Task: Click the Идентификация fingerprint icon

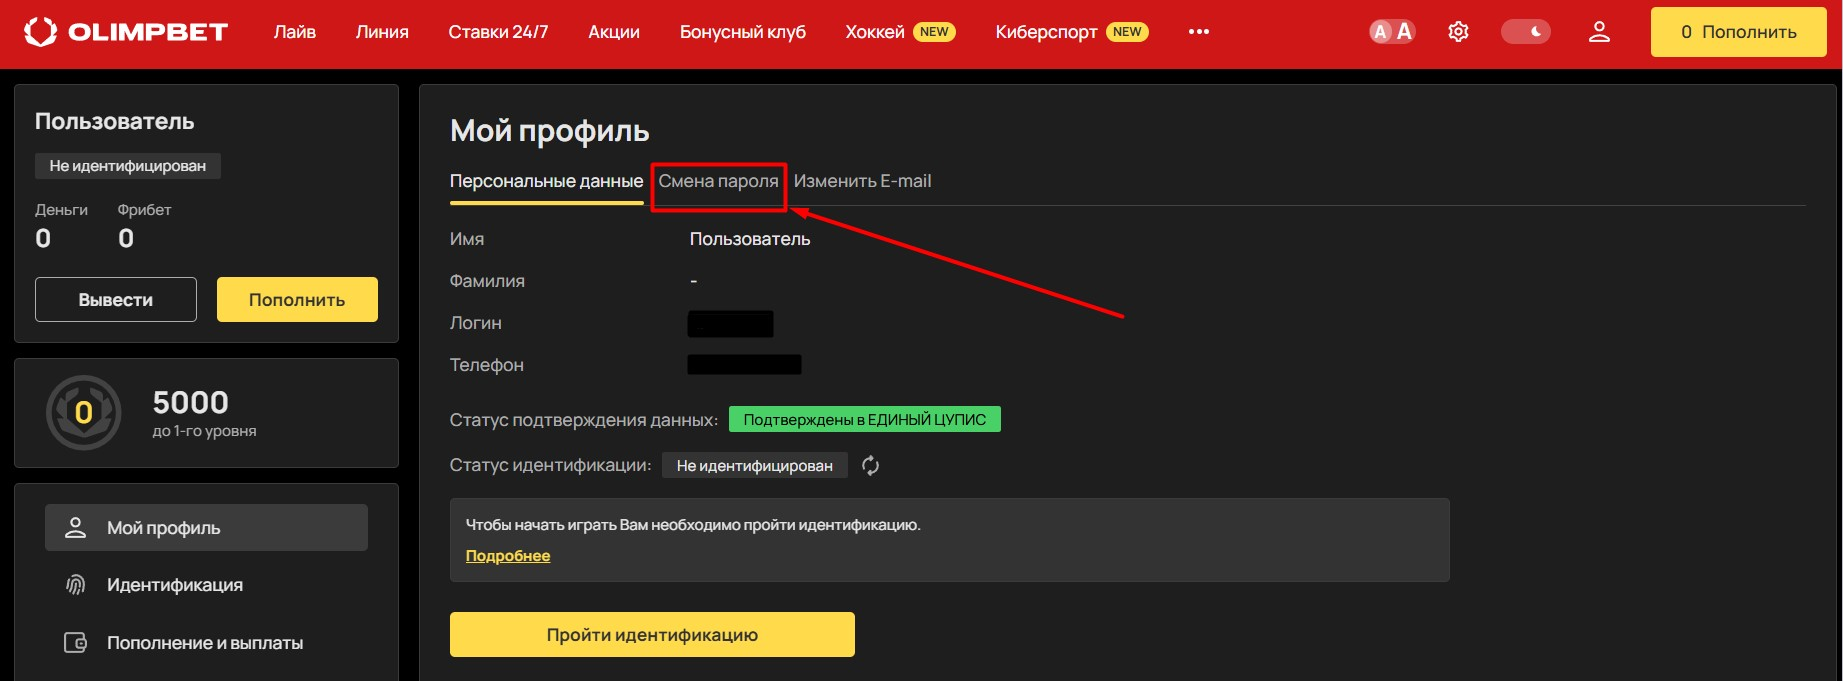Action: coord(75,585)
